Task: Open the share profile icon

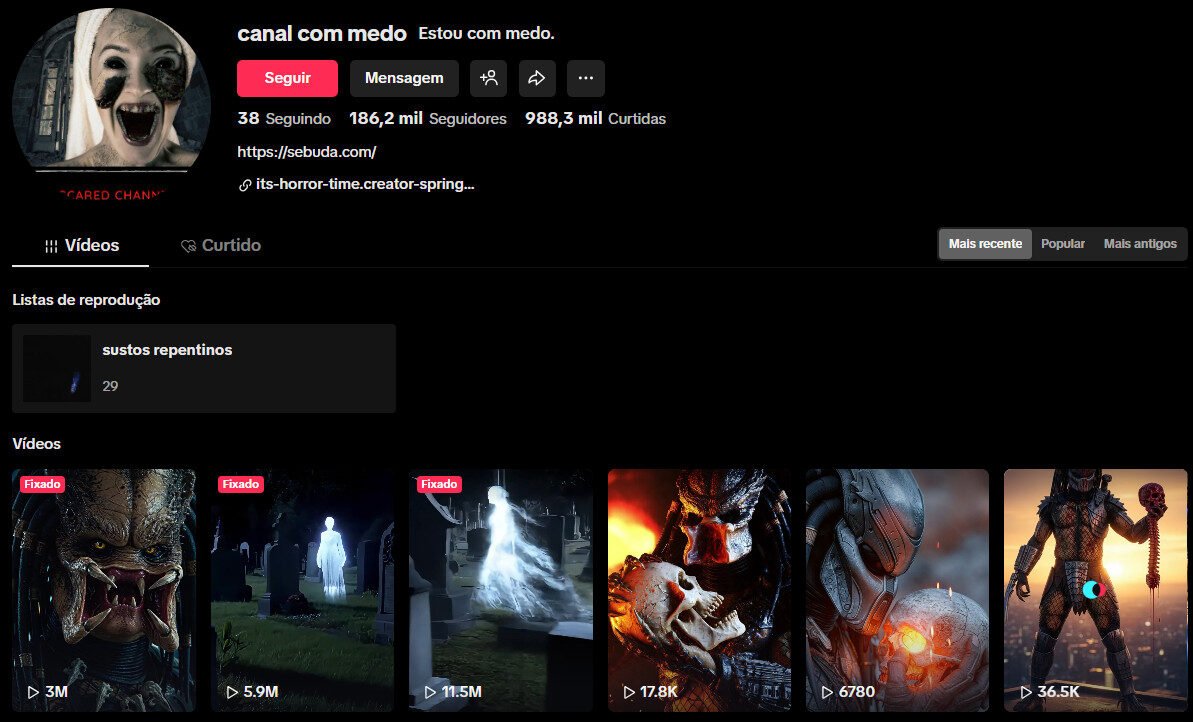Action: tap(537, 78)
